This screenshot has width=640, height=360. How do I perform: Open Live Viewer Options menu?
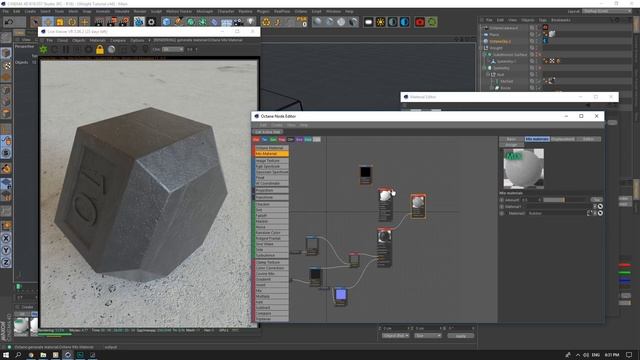[137, 40]
